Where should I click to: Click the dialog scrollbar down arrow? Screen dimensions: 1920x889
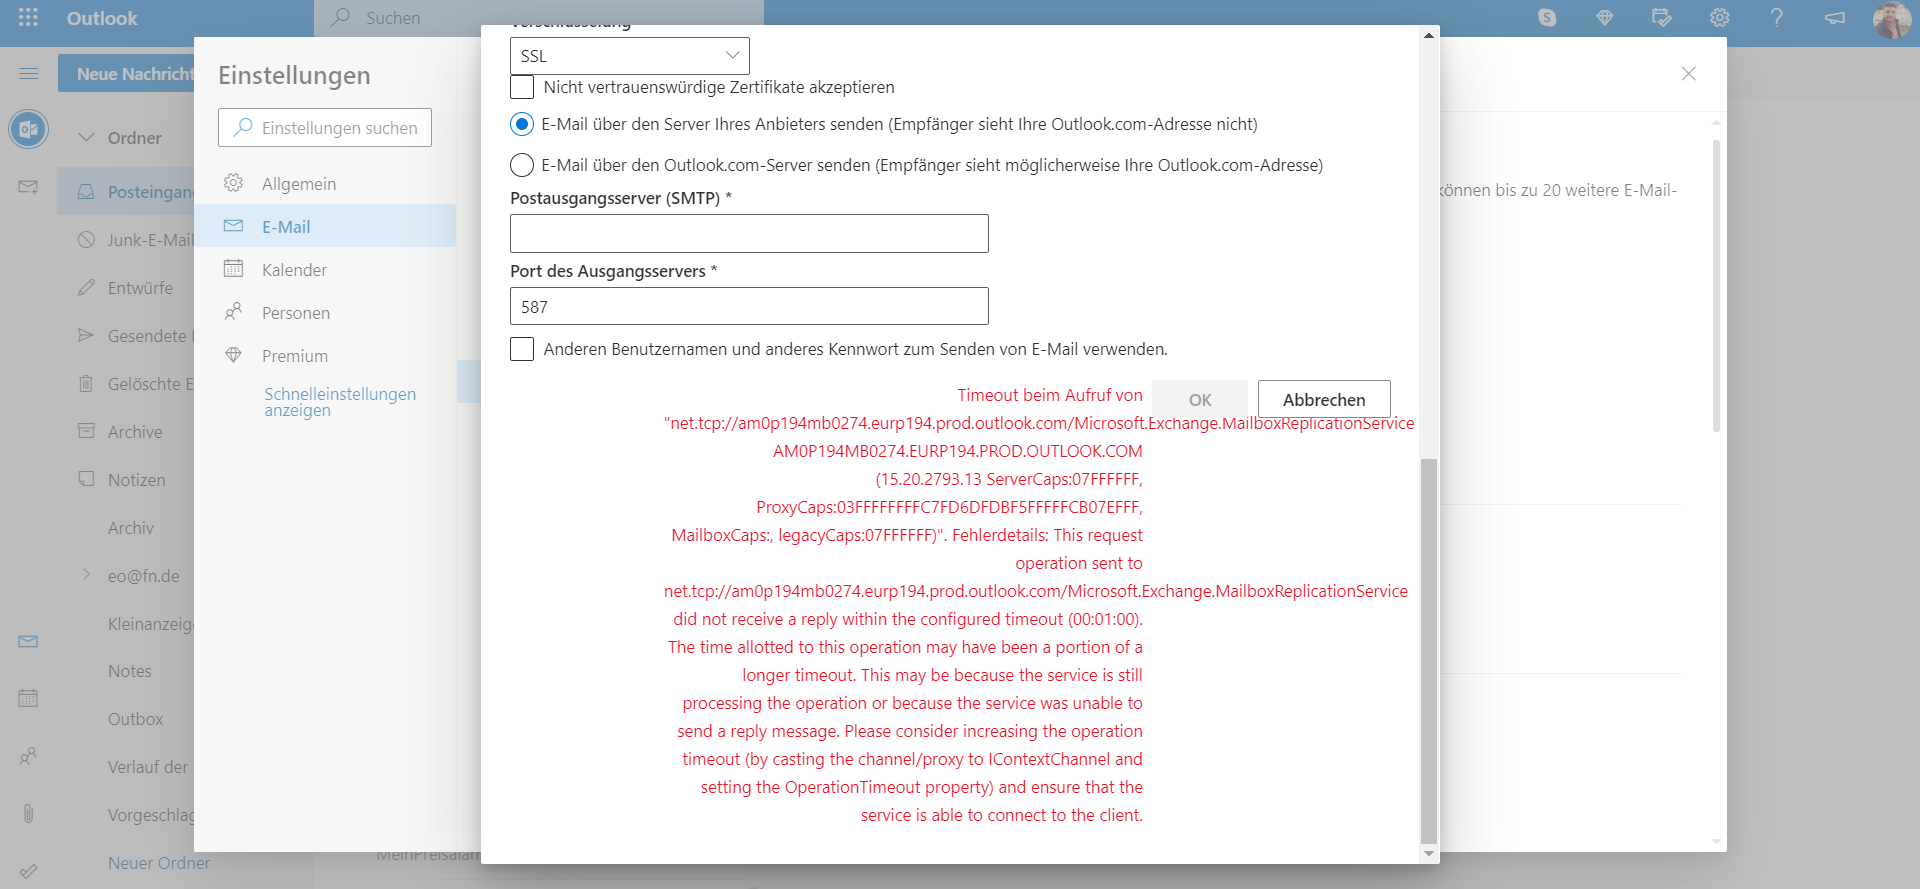pyautogui.click(x=1429, y=854)
